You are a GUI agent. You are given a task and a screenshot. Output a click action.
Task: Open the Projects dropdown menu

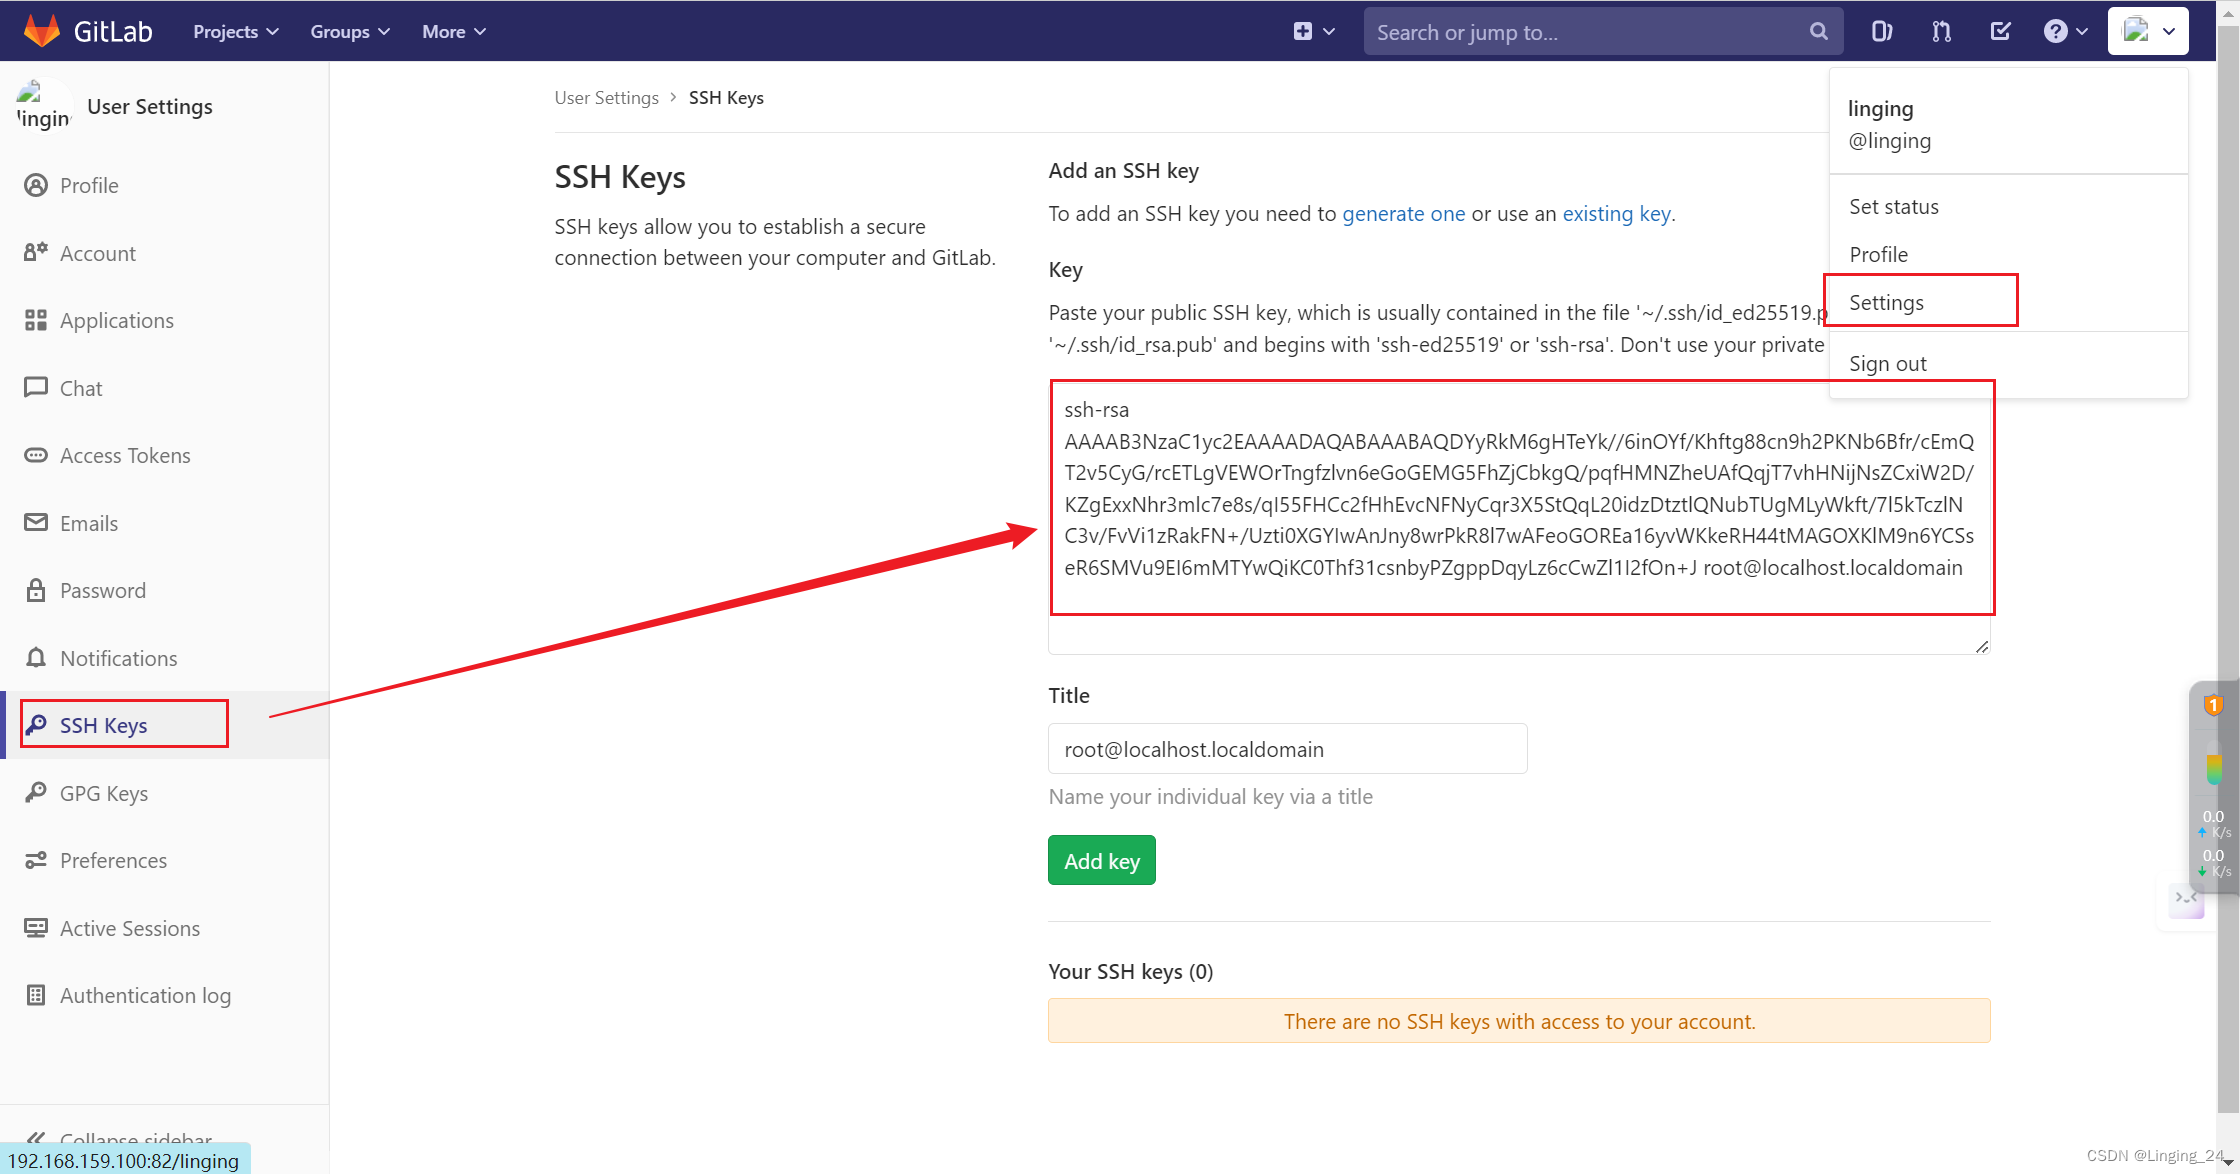coord(236,31)
